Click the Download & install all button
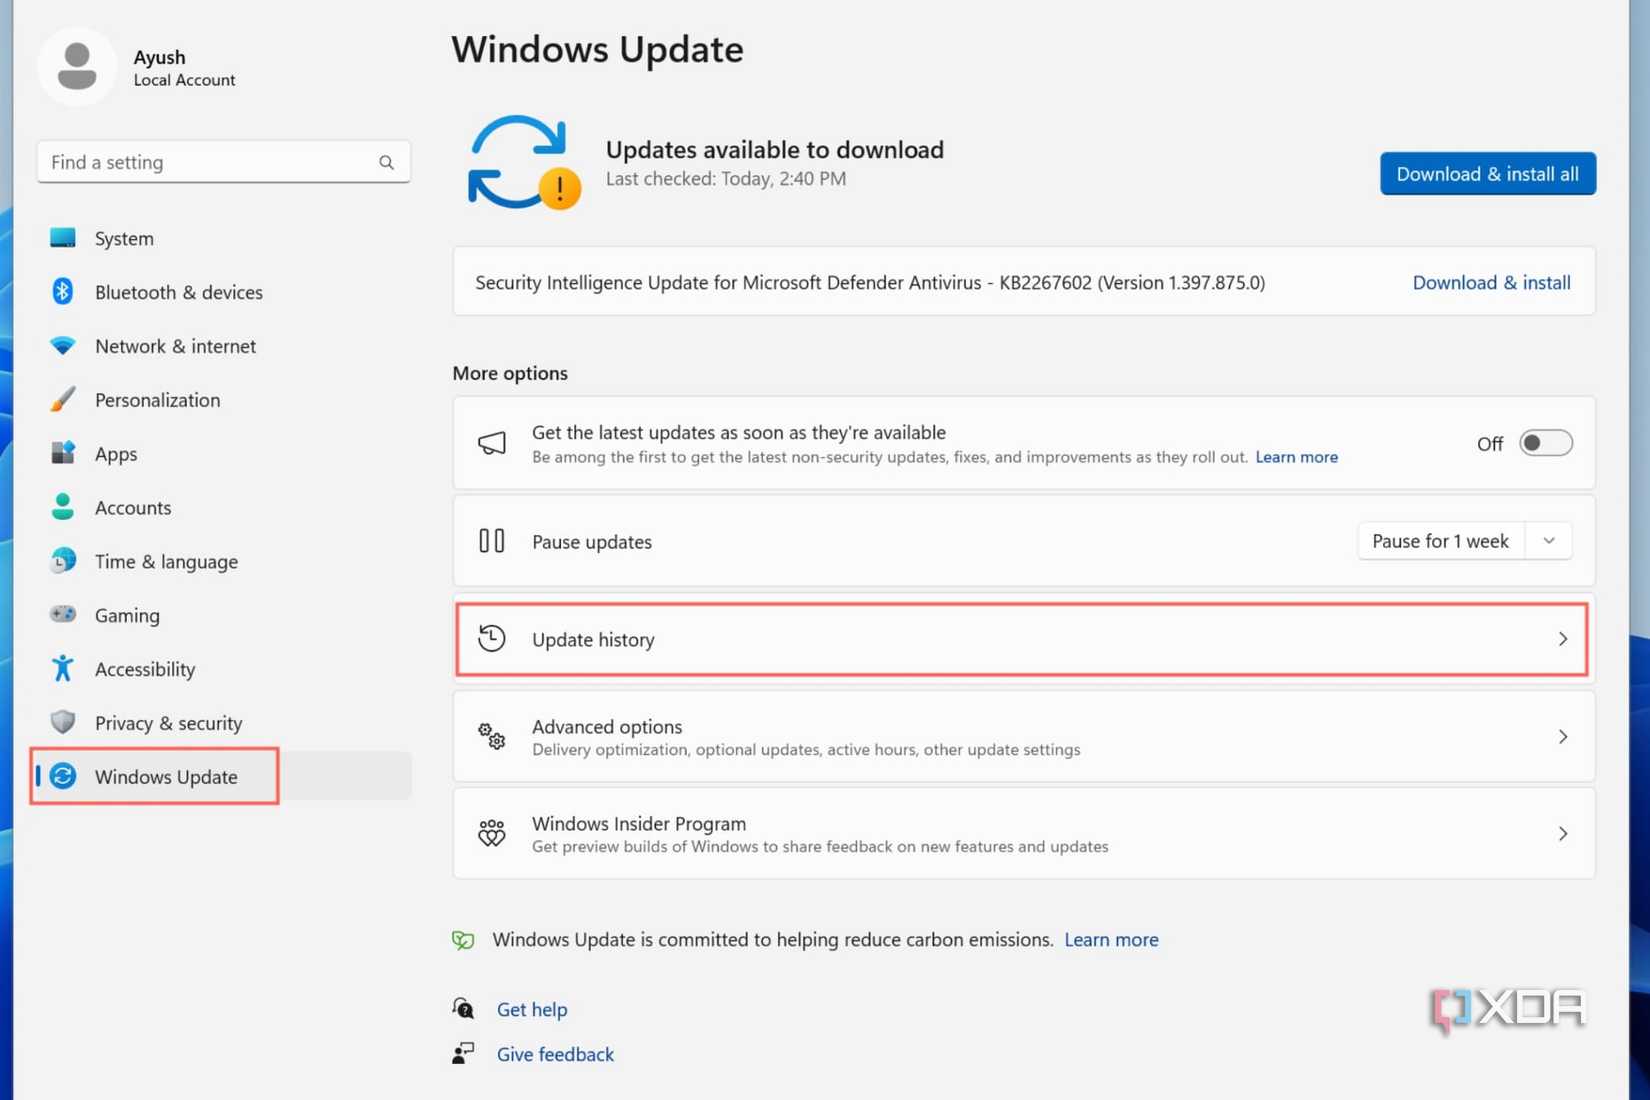The width and height of the screenshot is (1650, 1100). tap(1487, 173)
